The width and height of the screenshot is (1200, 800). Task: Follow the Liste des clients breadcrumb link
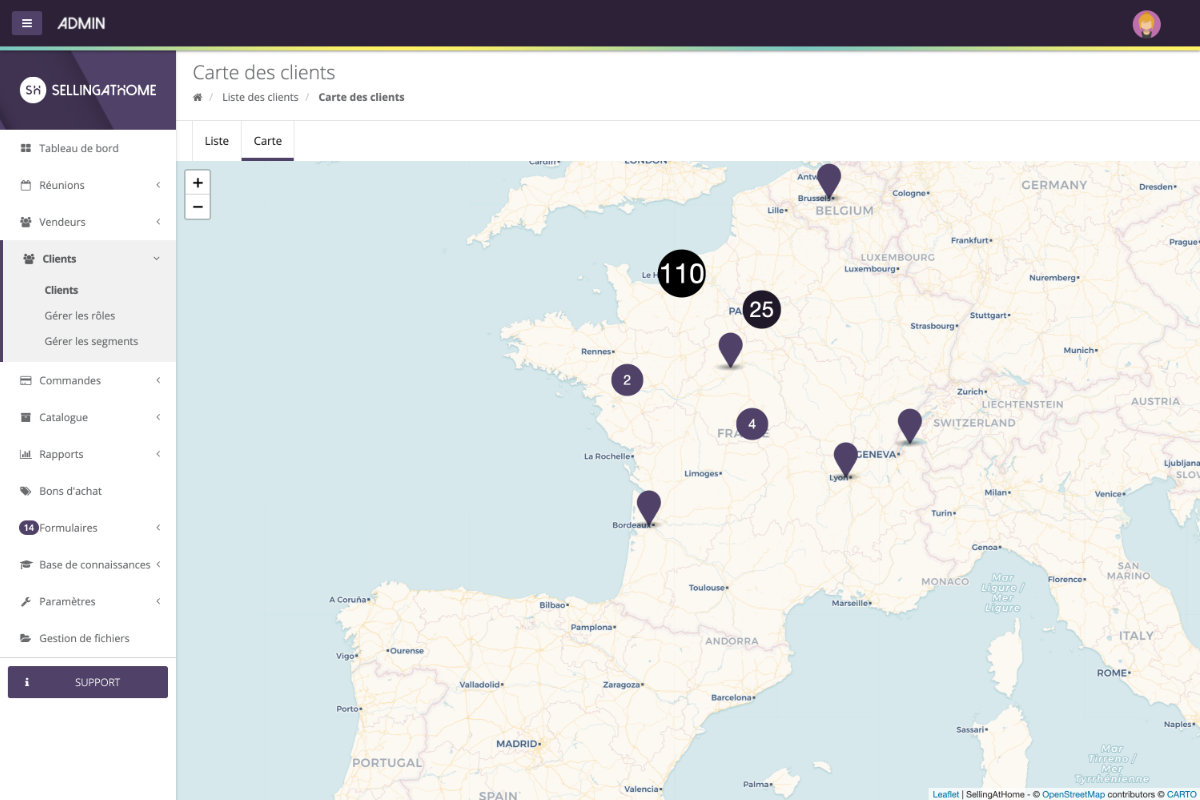pyautogui.click(x=260, y=97)
